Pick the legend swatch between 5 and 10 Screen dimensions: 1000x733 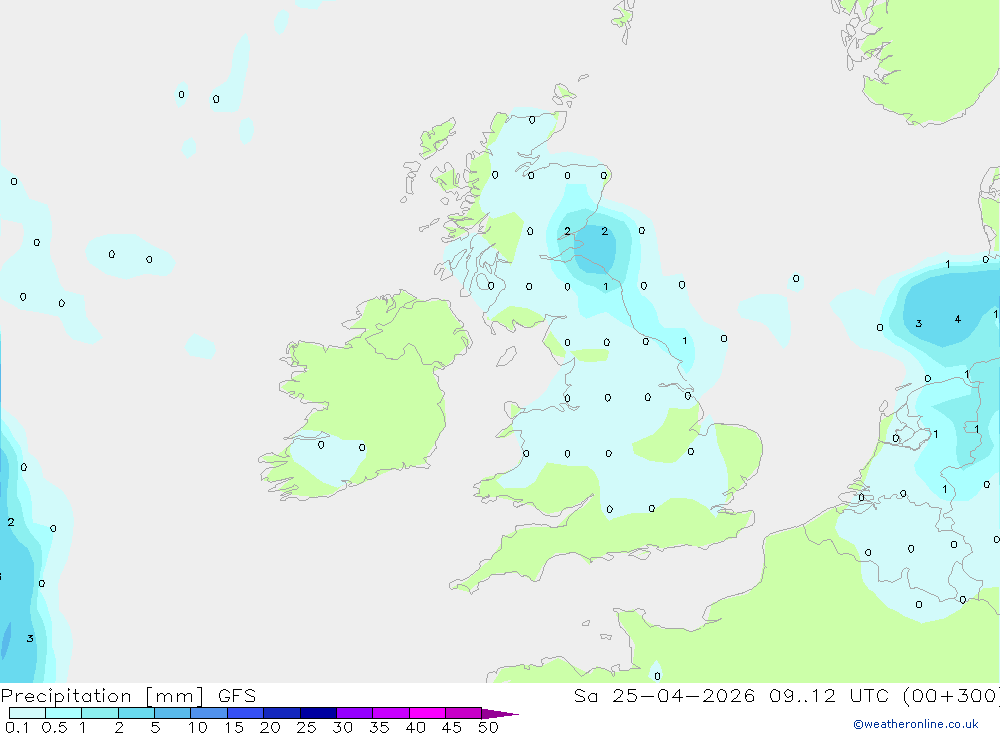click(x=173, y=713)
